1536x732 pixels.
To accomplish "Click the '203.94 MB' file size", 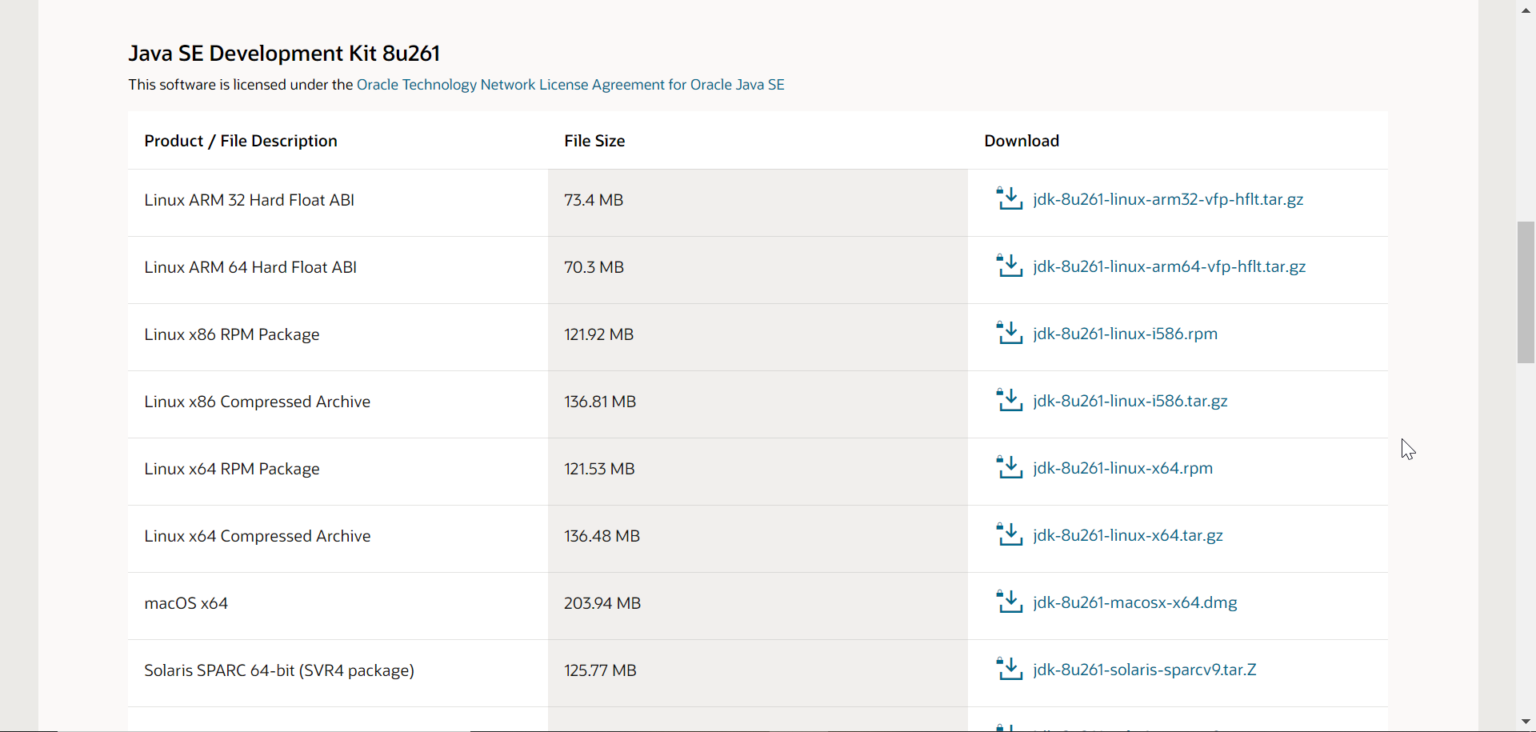I will pyautogui.click(x=603, y=603).
